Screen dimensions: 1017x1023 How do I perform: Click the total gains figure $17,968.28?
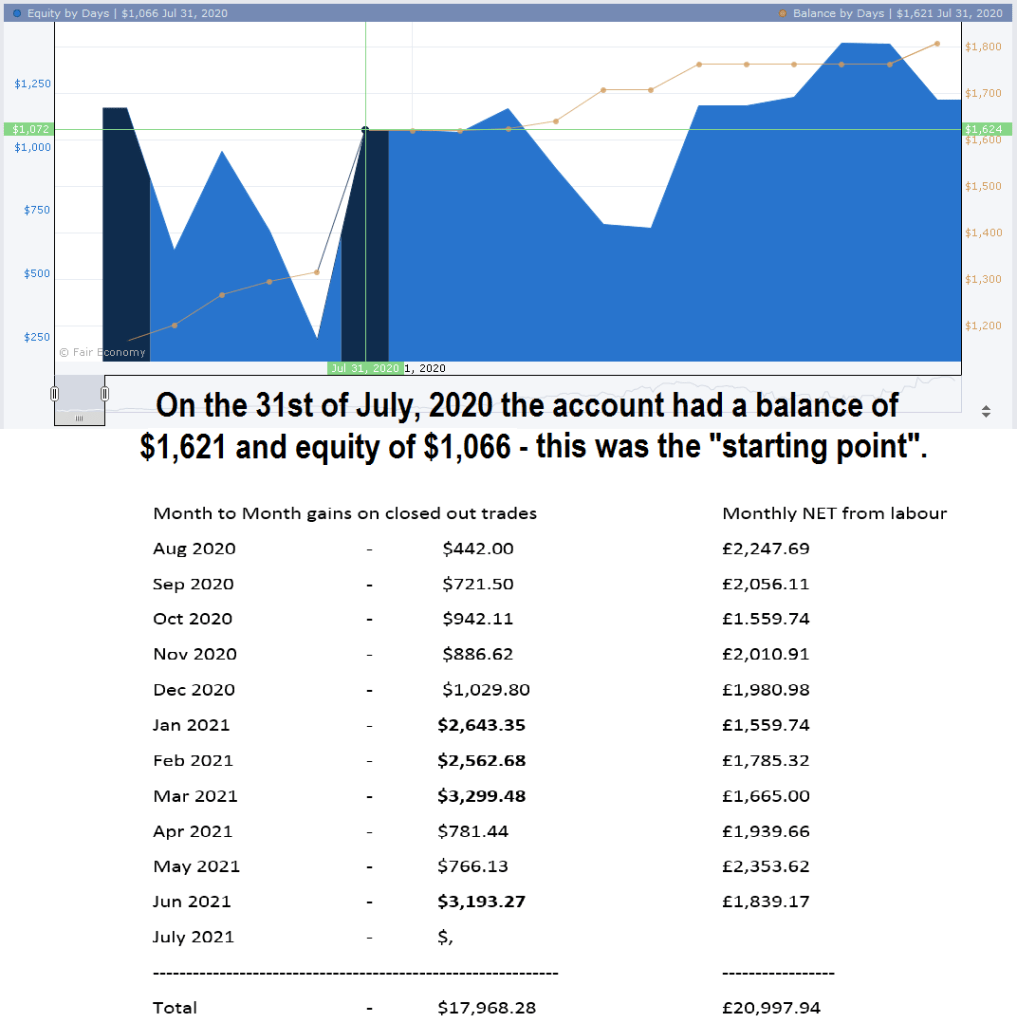tap(486, 1007)
